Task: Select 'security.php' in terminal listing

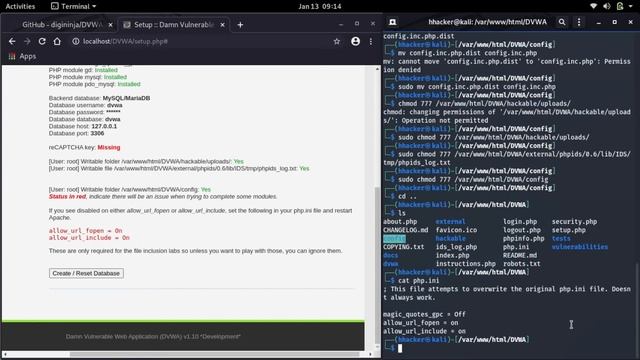Action: (x=574, y=222)
